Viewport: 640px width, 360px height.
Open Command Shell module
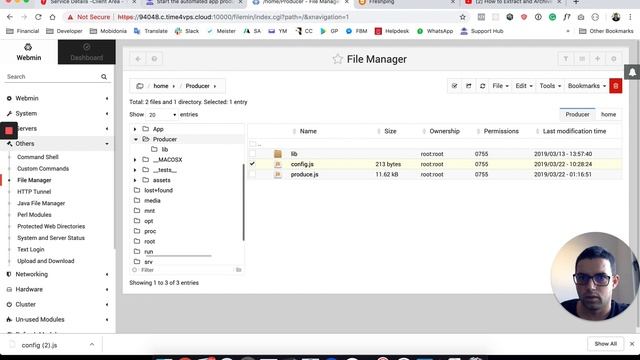click(x=38, y=157)
